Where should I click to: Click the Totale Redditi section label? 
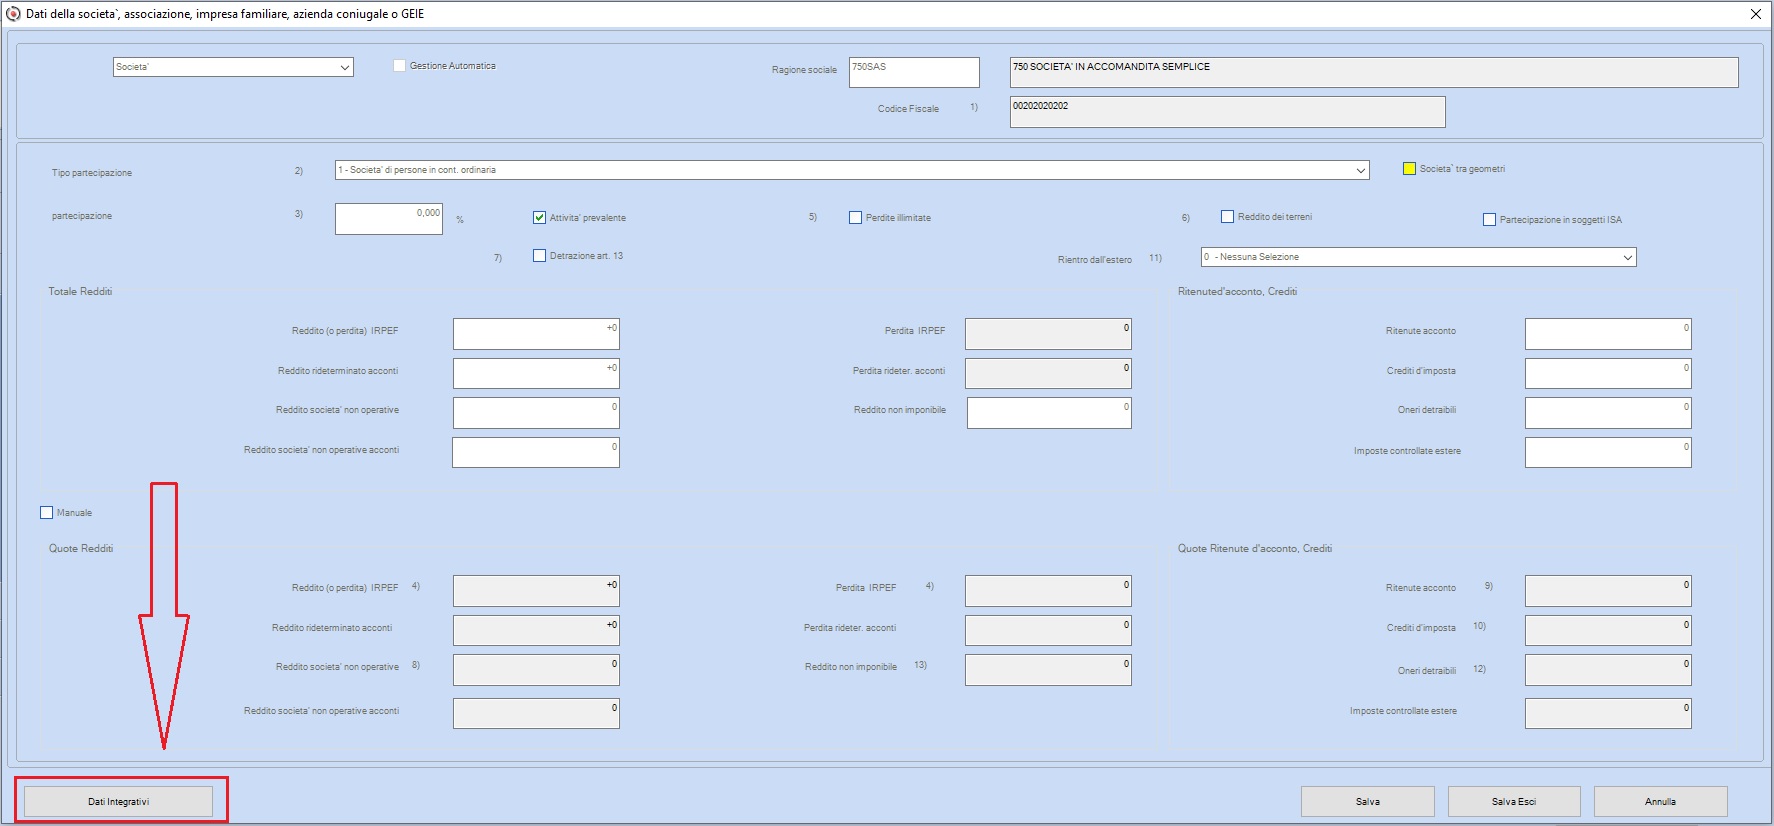[80, 292]
